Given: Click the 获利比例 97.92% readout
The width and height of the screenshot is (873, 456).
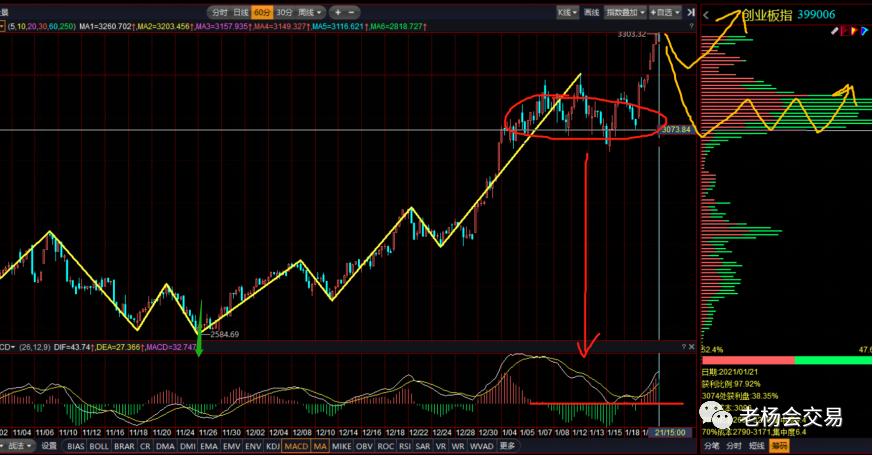Looking at the screenshot, I should point(731,384).
